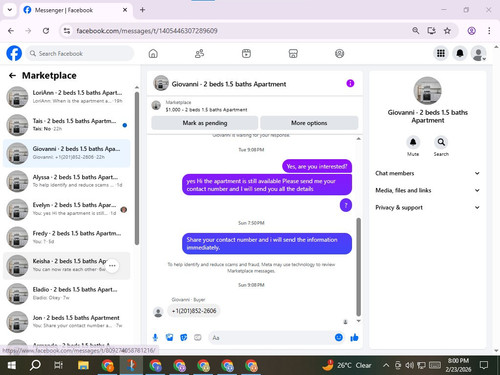This screenshot has height=375, width=500.
Task: Open the emoji picker smiley
Action: click(339, 337)
